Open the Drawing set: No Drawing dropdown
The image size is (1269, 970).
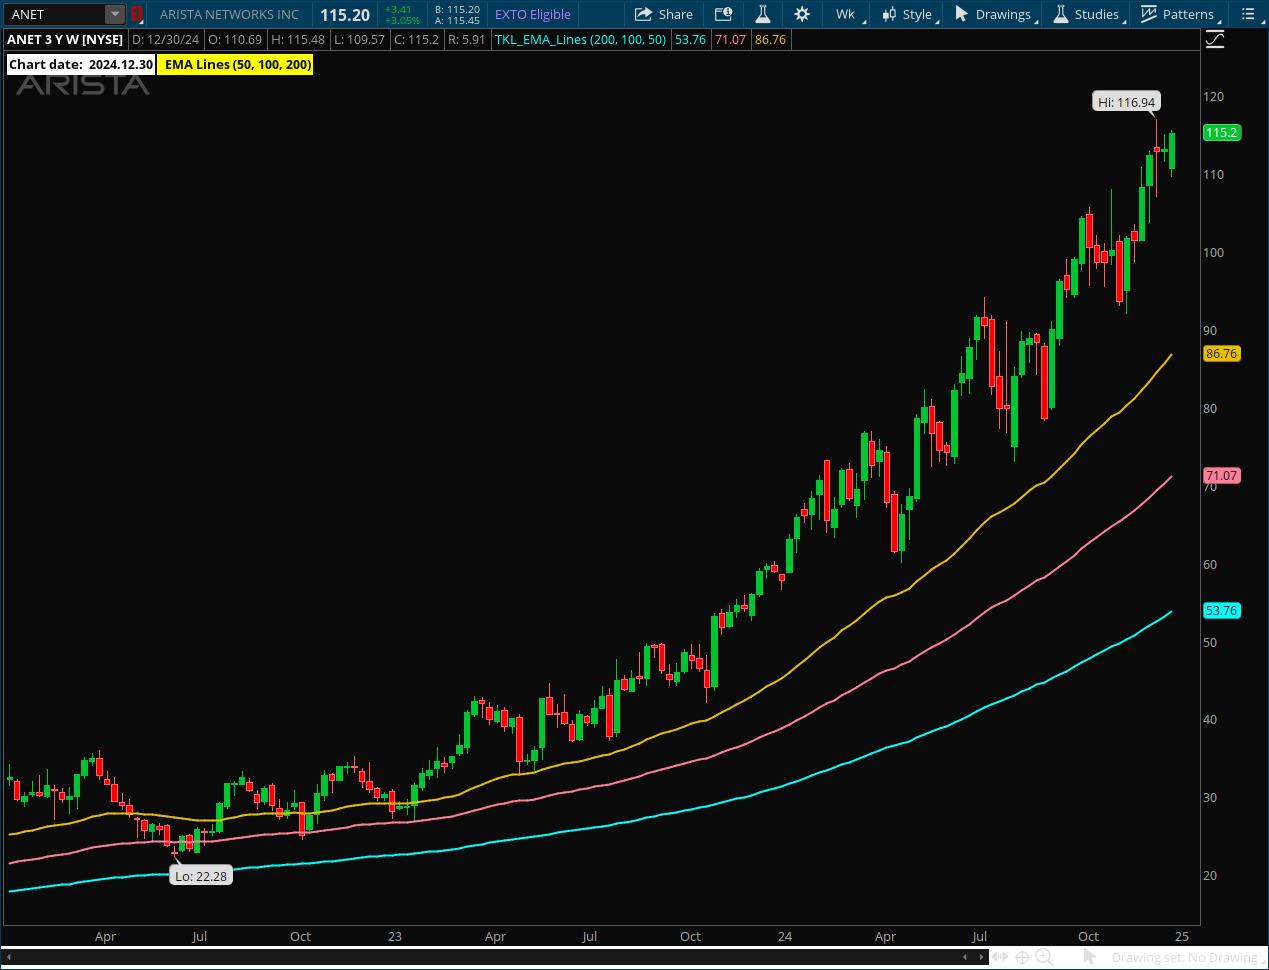[x=1186, y=957]
